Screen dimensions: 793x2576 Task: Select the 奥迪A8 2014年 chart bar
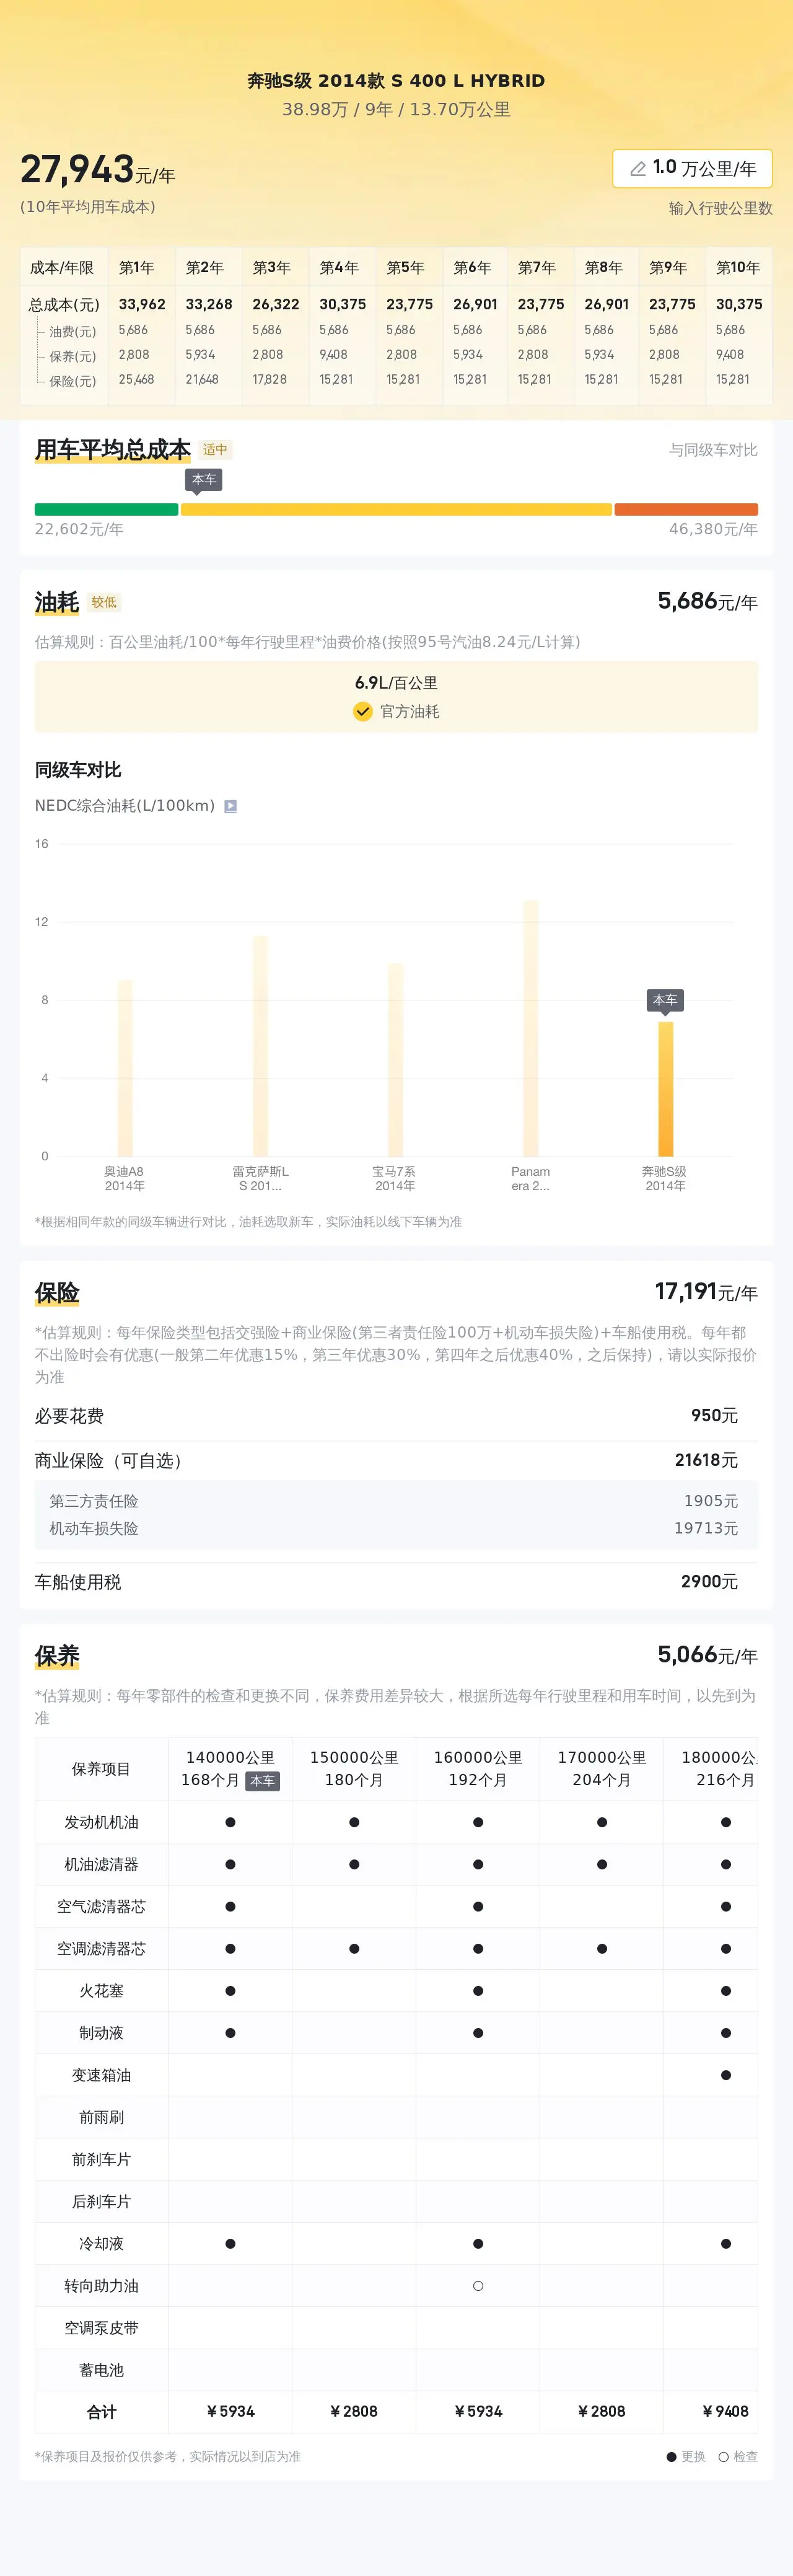tap(125, 1068)
